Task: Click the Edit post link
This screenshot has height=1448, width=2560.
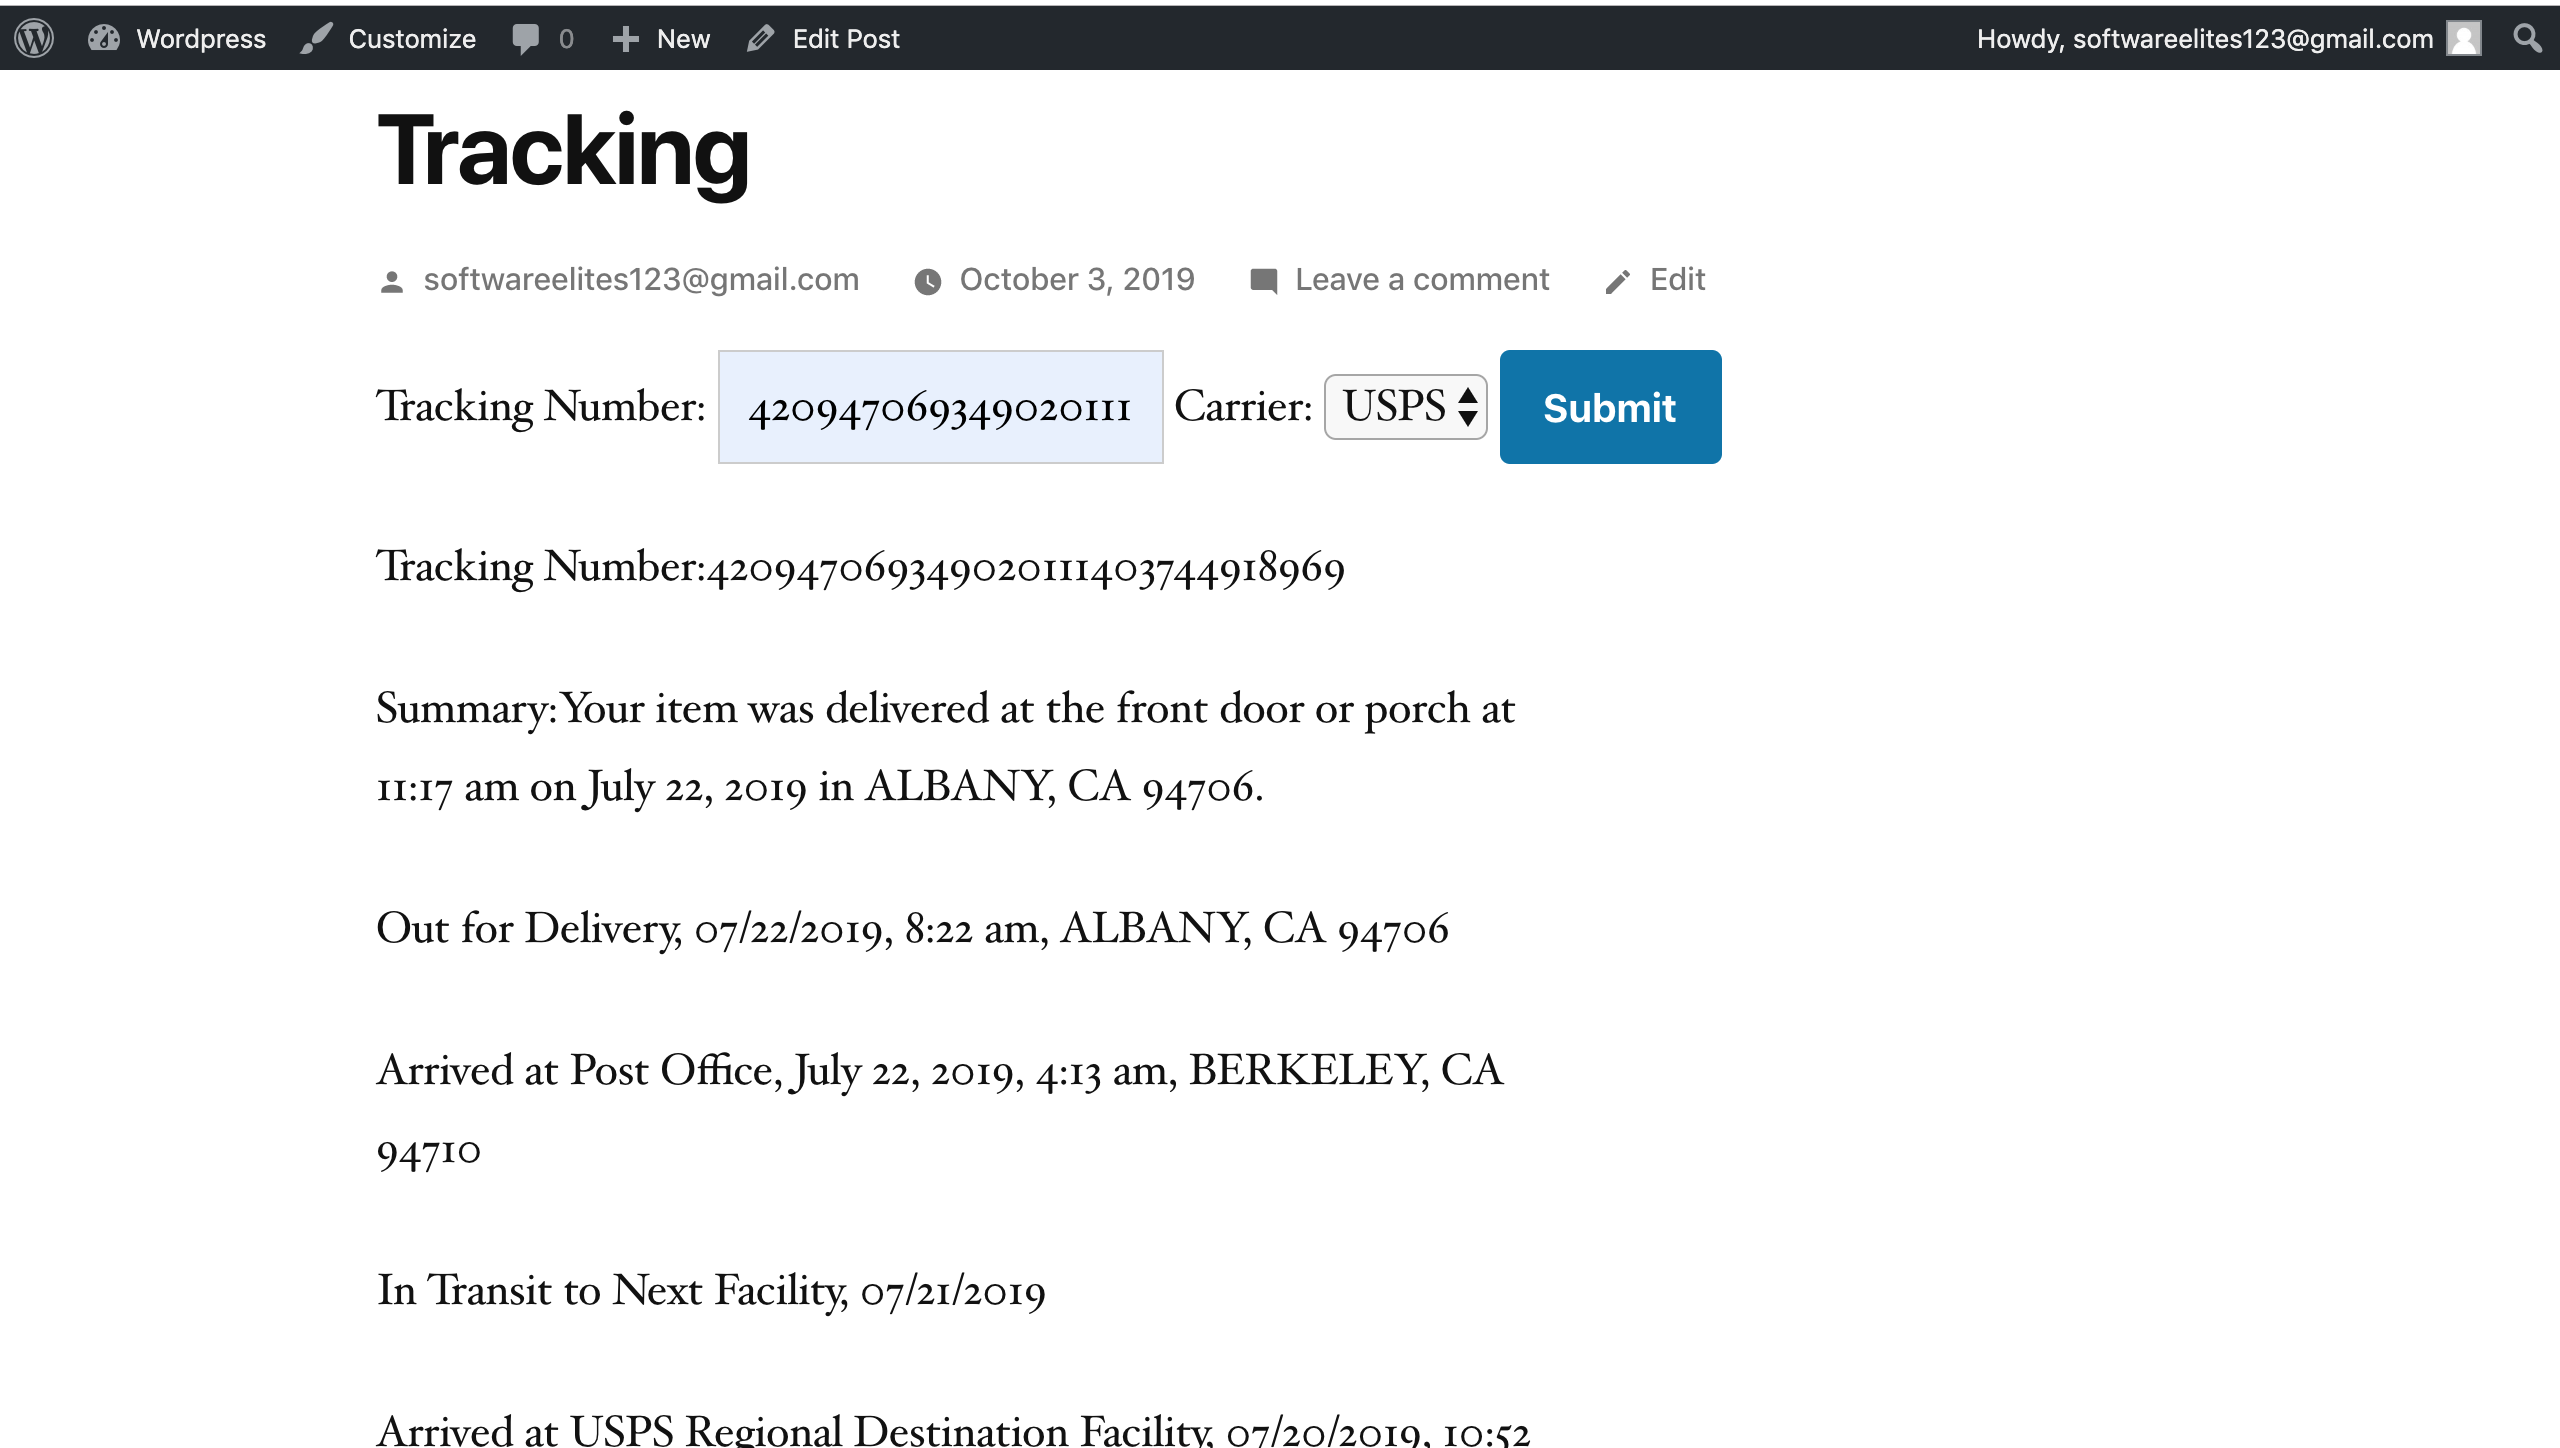Action: [1677, 279]
